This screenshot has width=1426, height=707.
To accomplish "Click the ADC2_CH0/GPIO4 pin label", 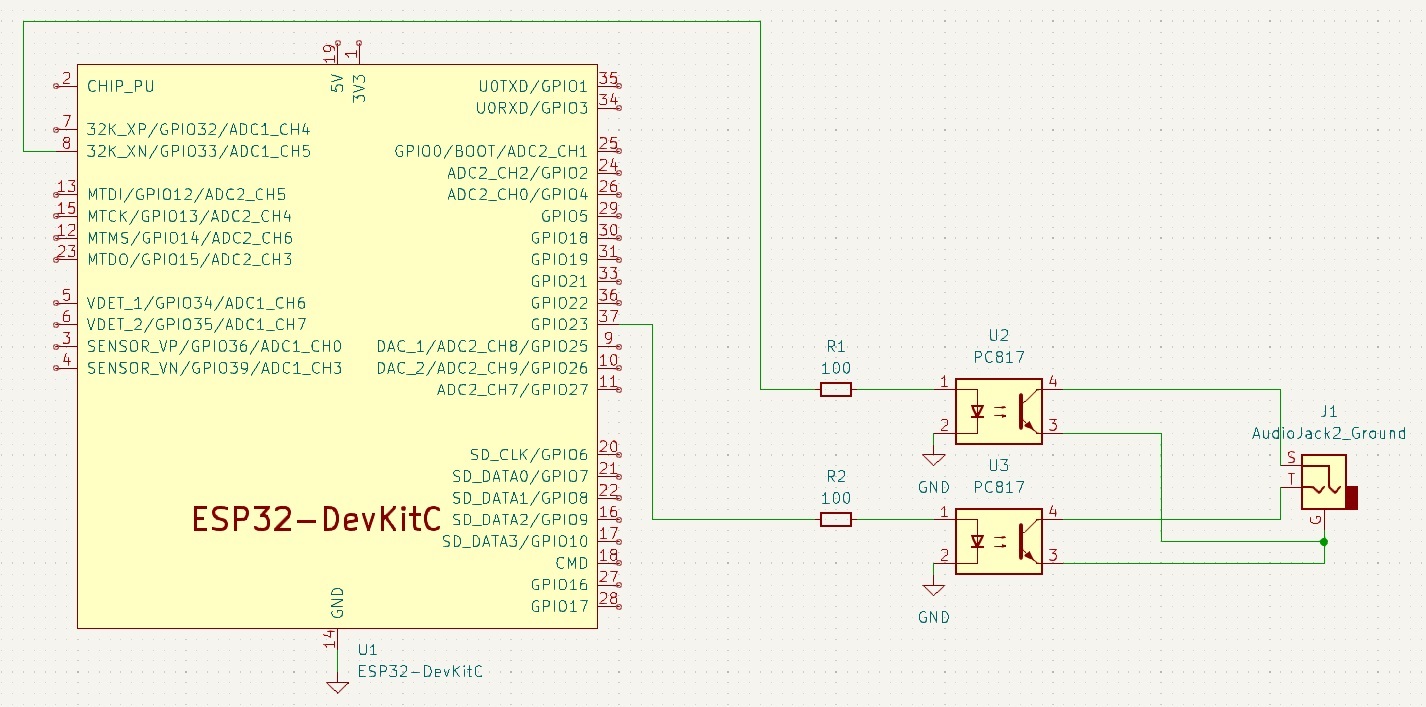I will [518, 194].
